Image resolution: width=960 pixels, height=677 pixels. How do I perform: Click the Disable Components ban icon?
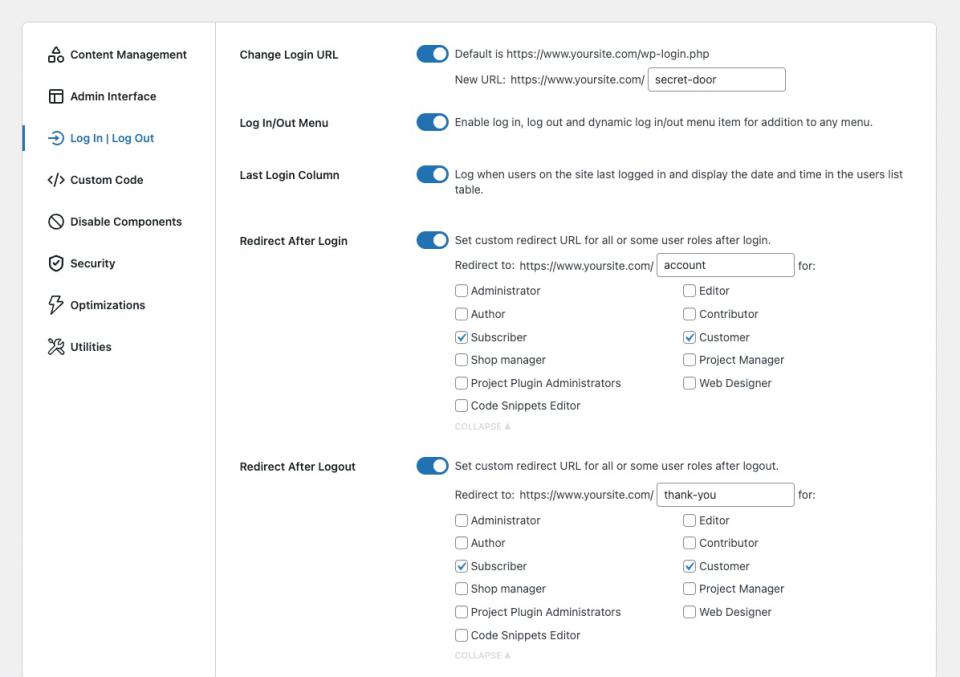point(56,222)
